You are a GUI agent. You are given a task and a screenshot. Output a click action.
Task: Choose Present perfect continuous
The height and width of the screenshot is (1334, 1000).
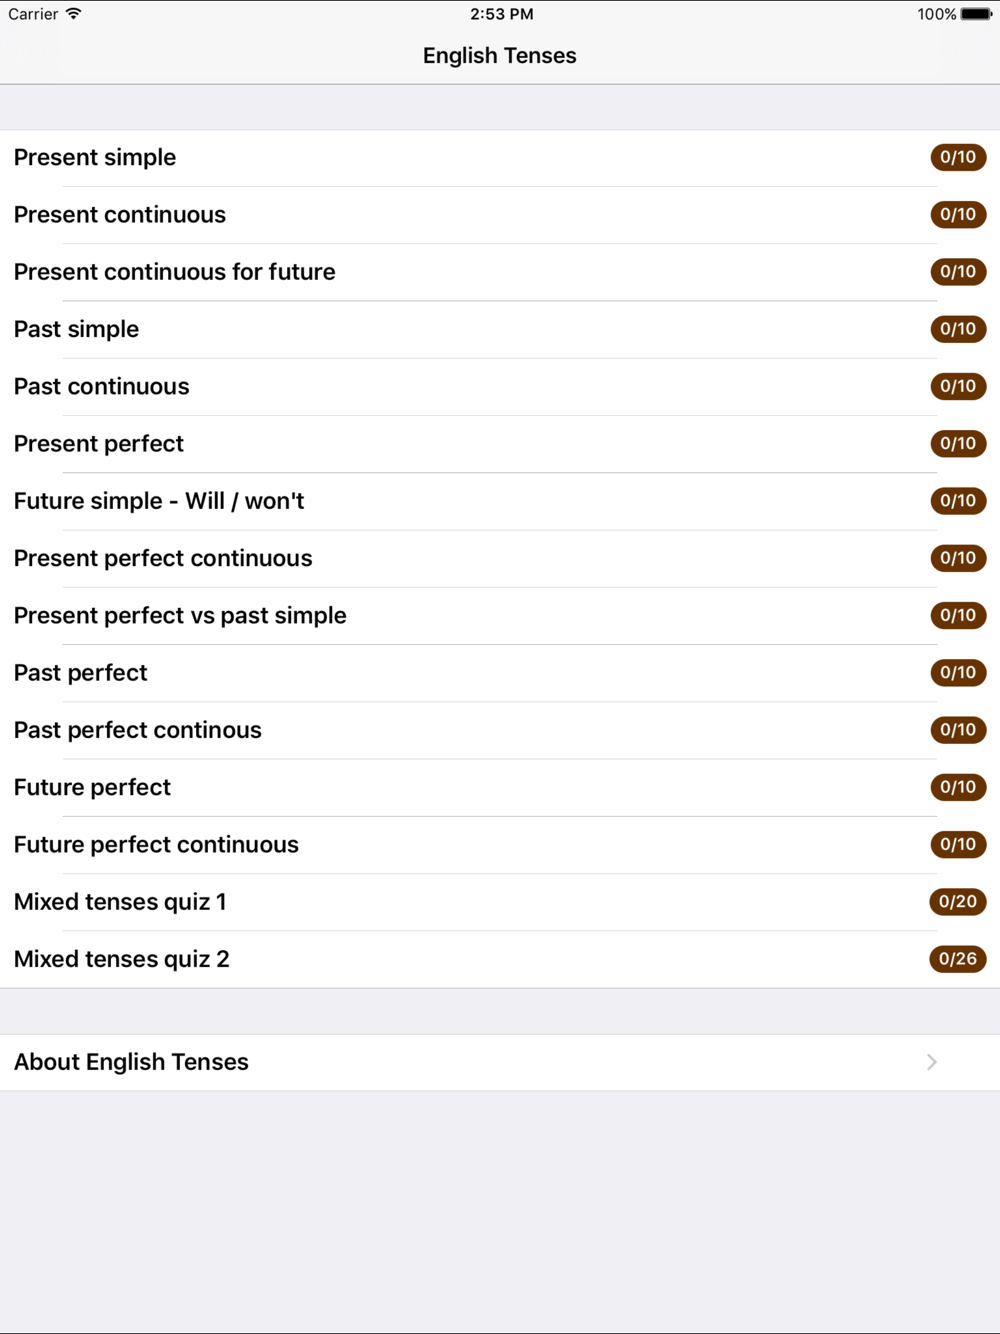[163, 558]
